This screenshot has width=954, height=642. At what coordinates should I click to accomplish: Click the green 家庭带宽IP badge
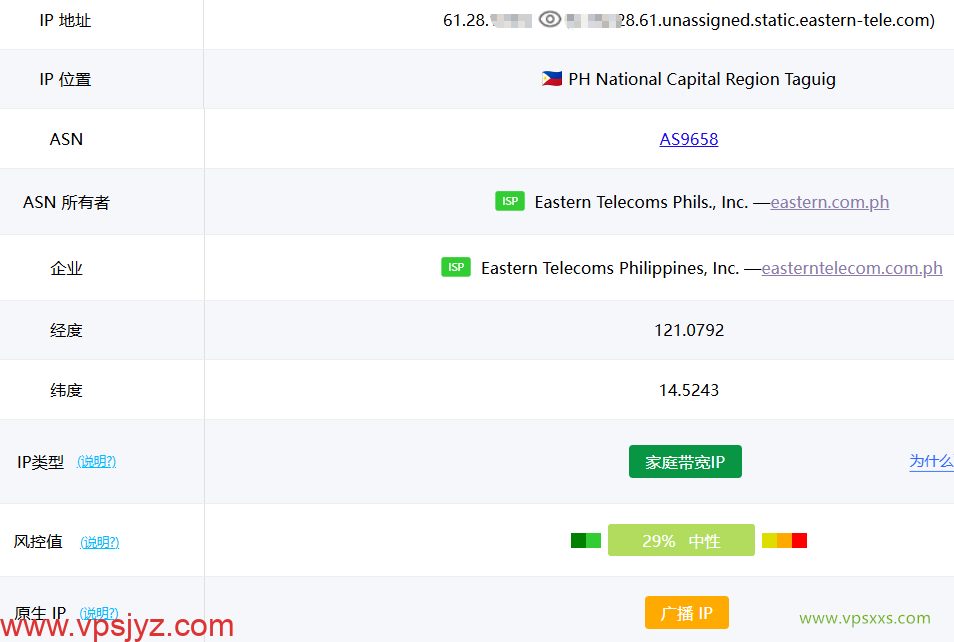tap(685, 462)
